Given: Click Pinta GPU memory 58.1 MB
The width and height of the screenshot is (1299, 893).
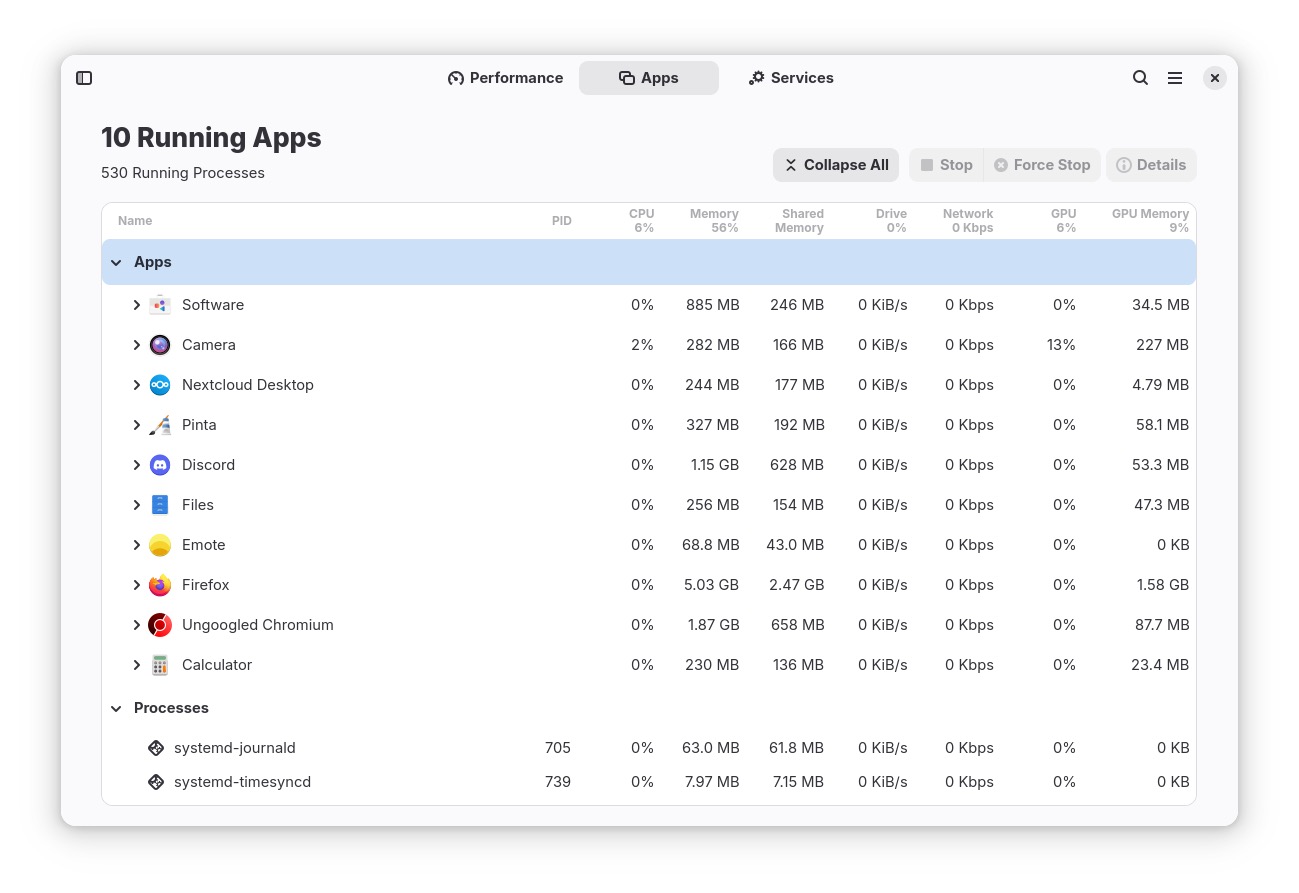Looking at the screenshot, I should coord(1162,425).
